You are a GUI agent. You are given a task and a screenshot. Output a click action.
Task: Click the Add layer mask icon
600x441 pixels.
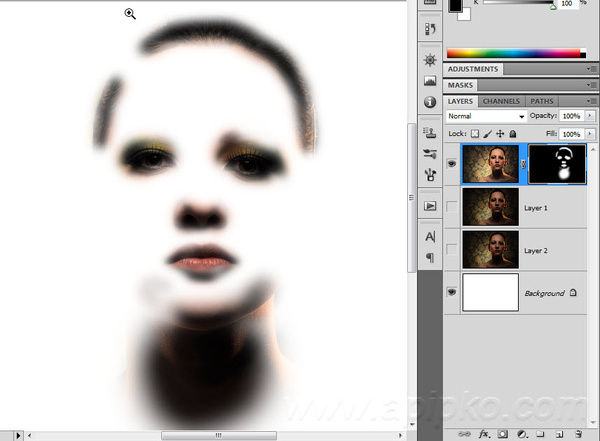pos(502,434)
